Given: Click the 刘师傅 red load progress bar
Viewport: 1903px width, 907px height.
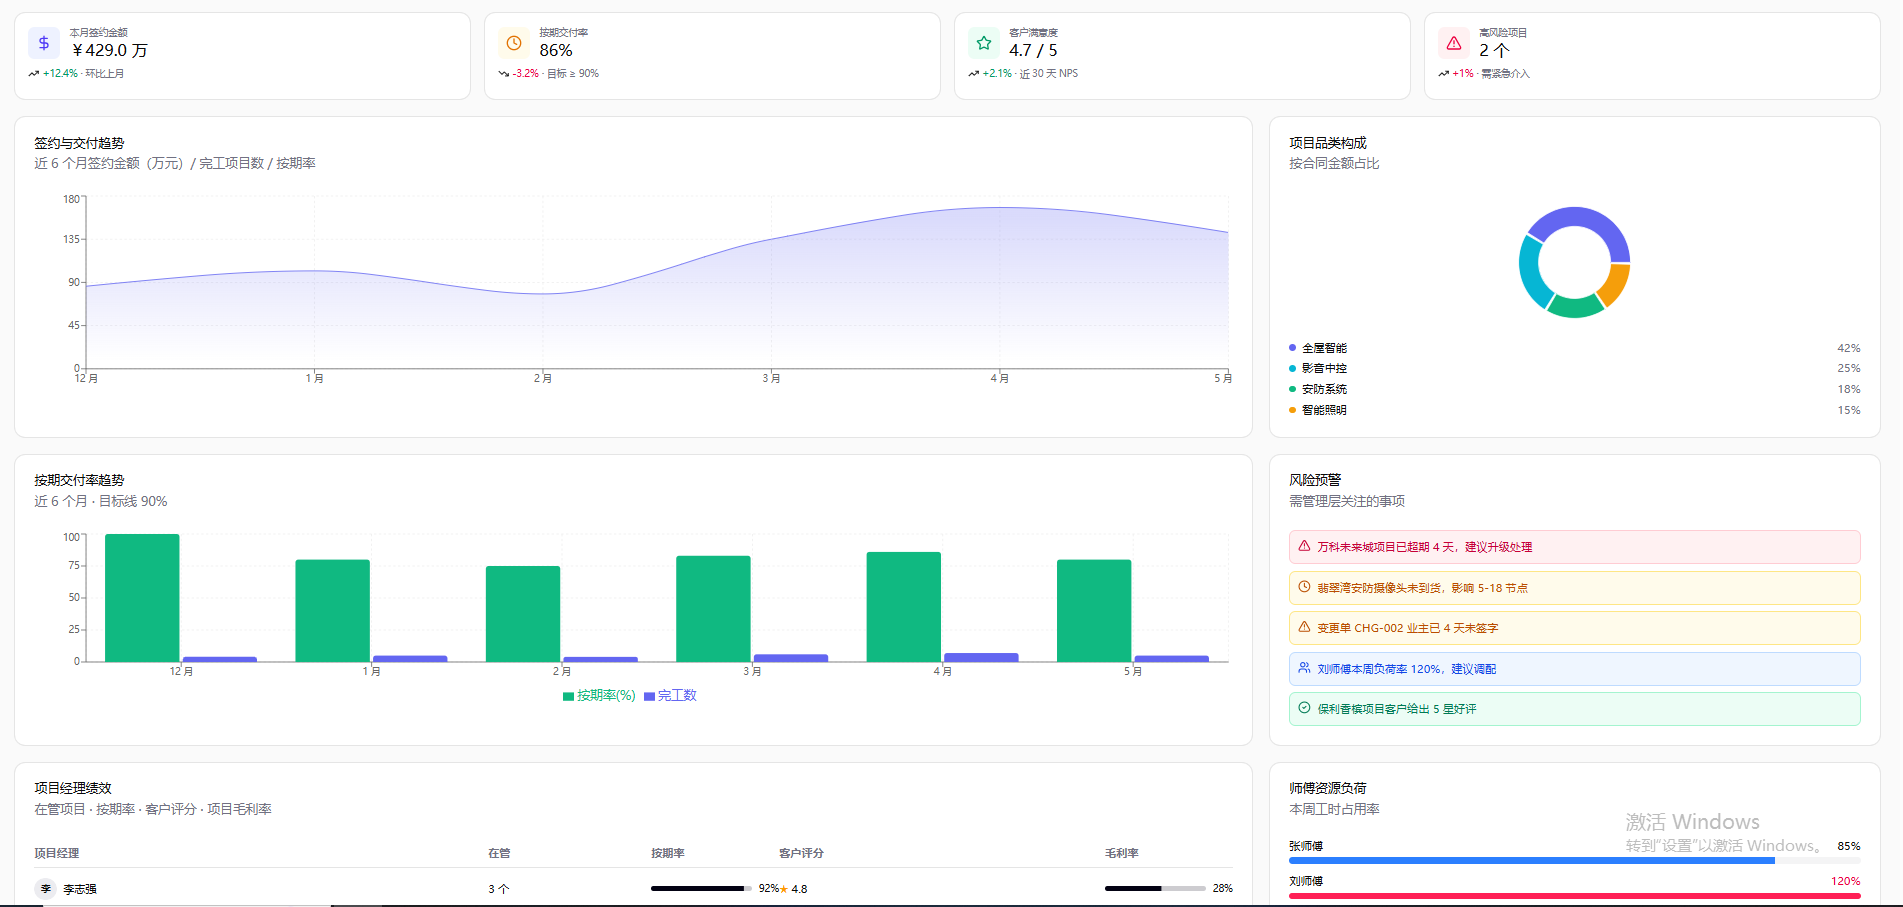Looking at the screenshot, I should pos(1574,896).
